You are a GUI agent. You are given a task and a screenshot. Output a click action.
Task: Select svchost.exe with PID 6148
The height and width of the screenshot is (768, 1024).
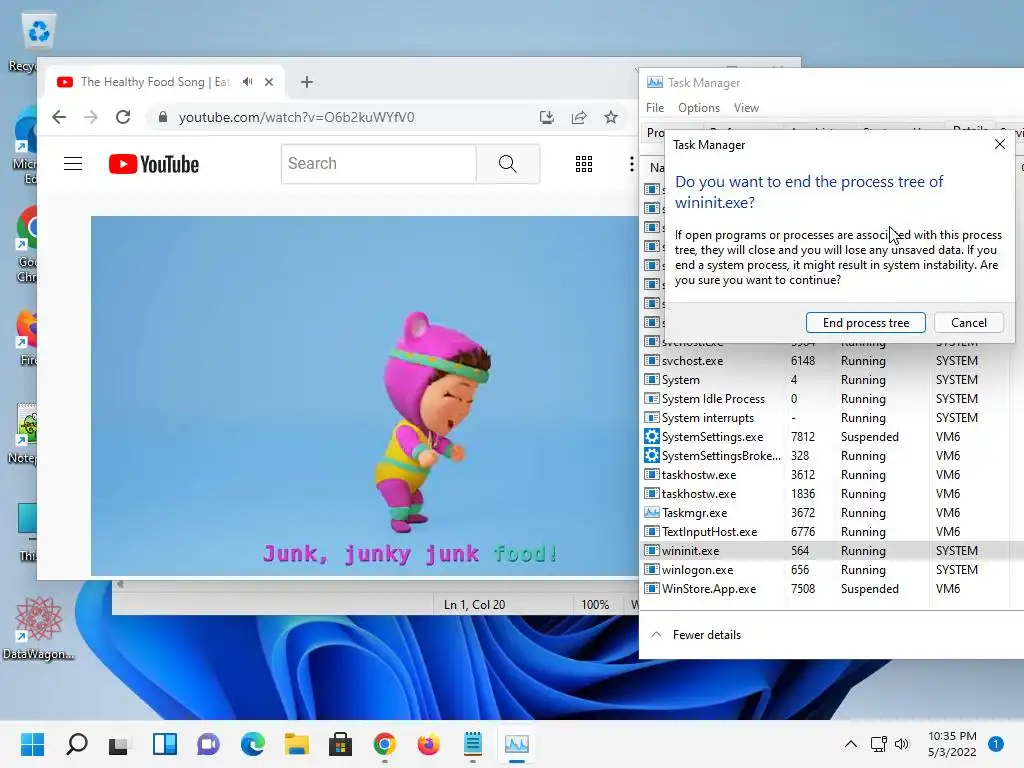(x=831, y=360)
